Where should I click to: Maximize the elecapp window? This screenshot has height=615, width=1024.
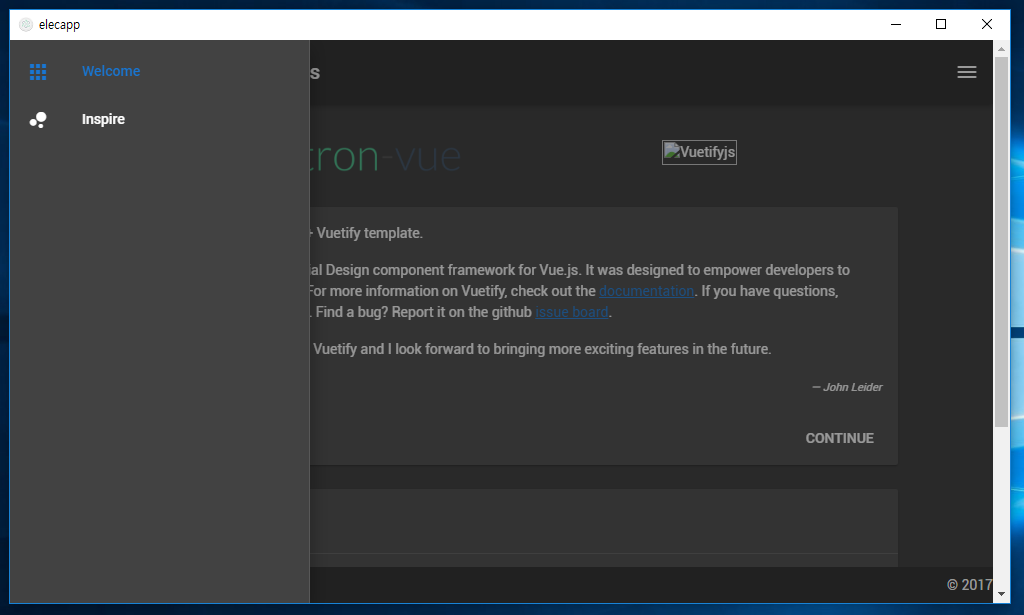coord(941,25)
